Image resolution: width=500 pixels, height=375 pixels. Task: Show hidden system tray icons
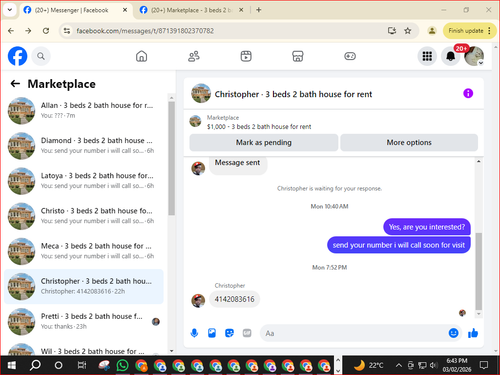pyautogui.click(x=398, y=365)
